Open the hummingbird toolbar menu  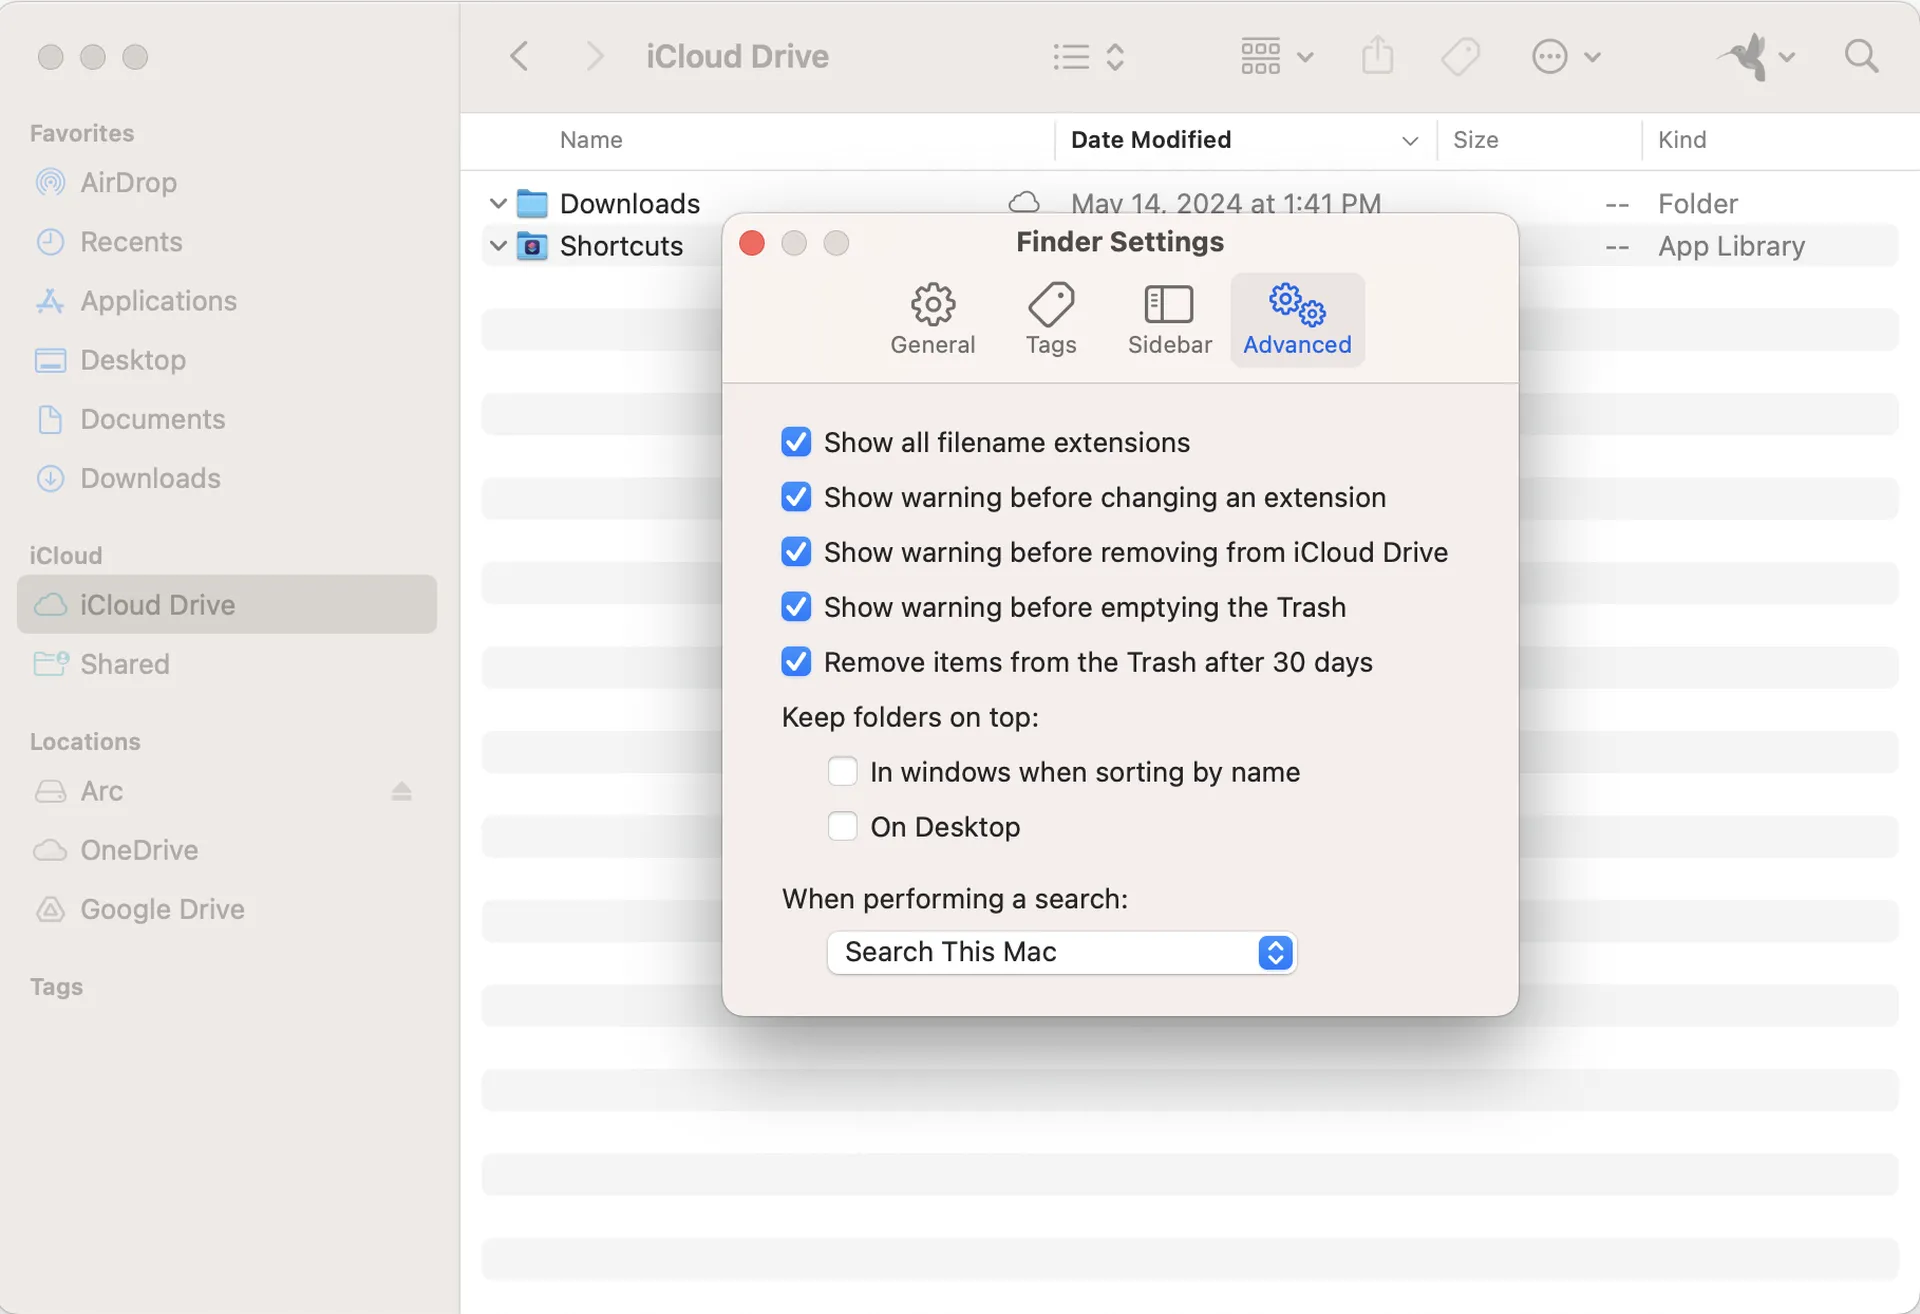(x=1756, y=56)
